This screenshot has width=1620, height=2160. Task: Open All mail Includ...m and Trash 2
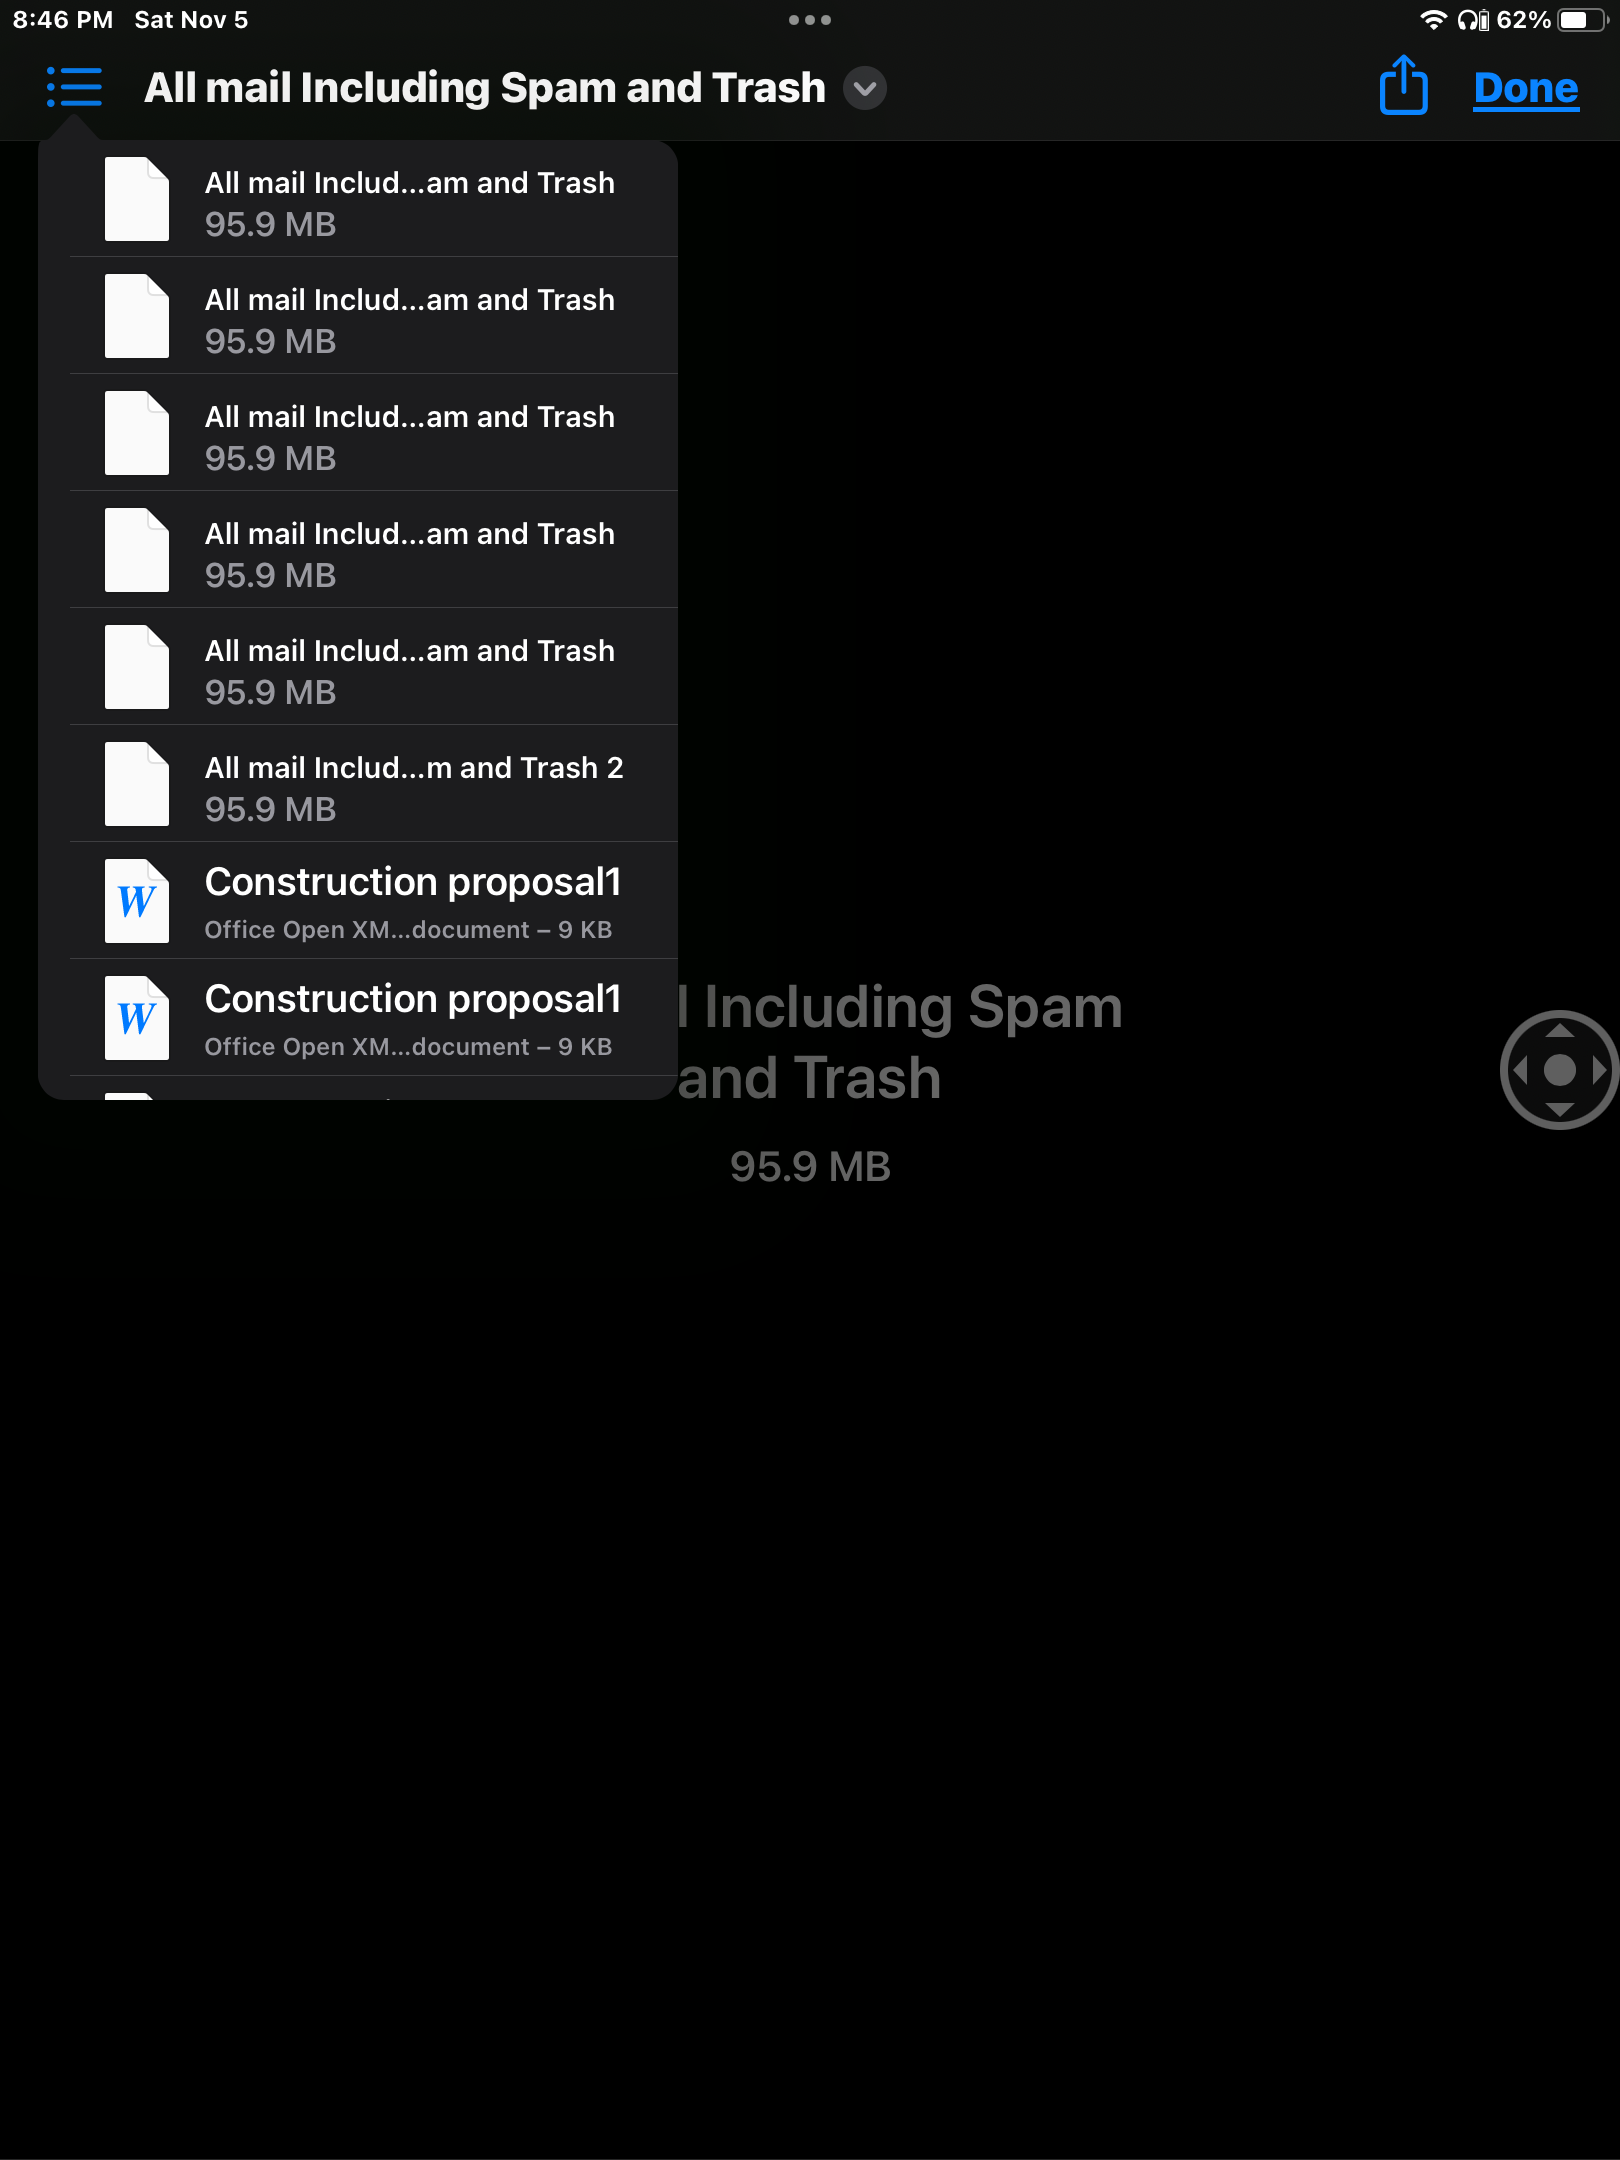click(x=374, y=784)
